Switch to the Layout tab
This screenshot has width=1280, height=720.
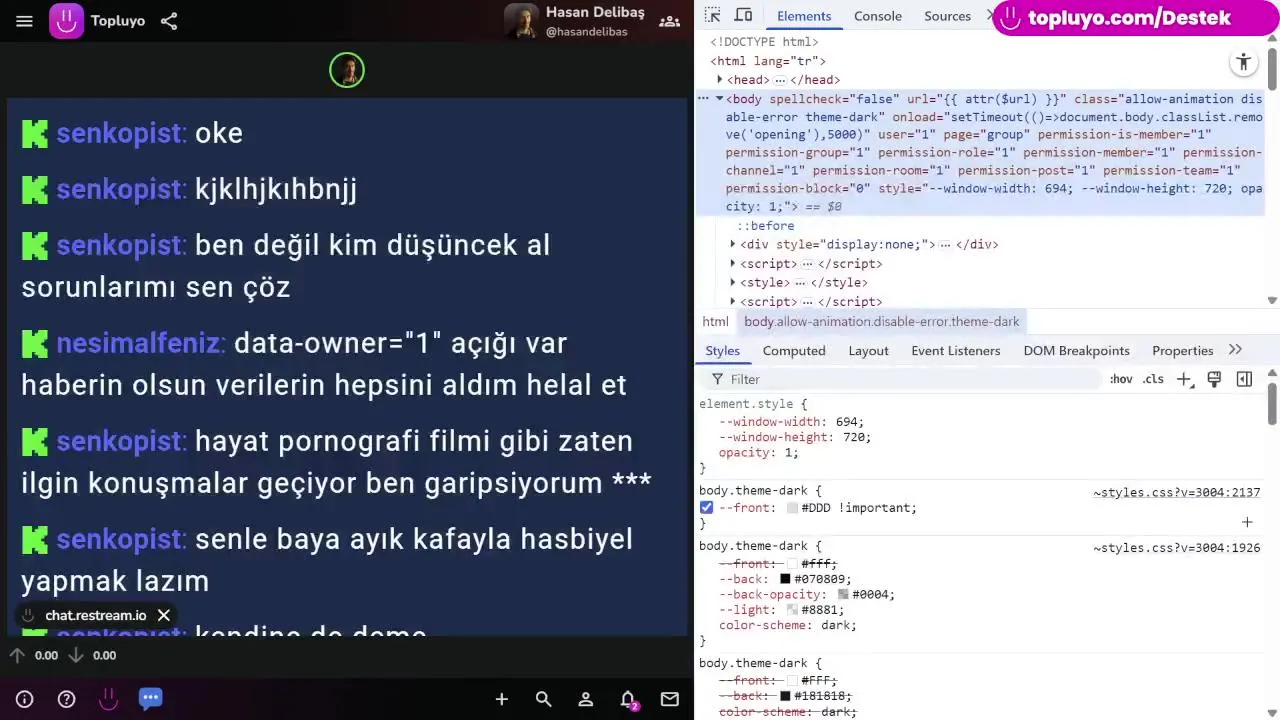coord(868,351)
